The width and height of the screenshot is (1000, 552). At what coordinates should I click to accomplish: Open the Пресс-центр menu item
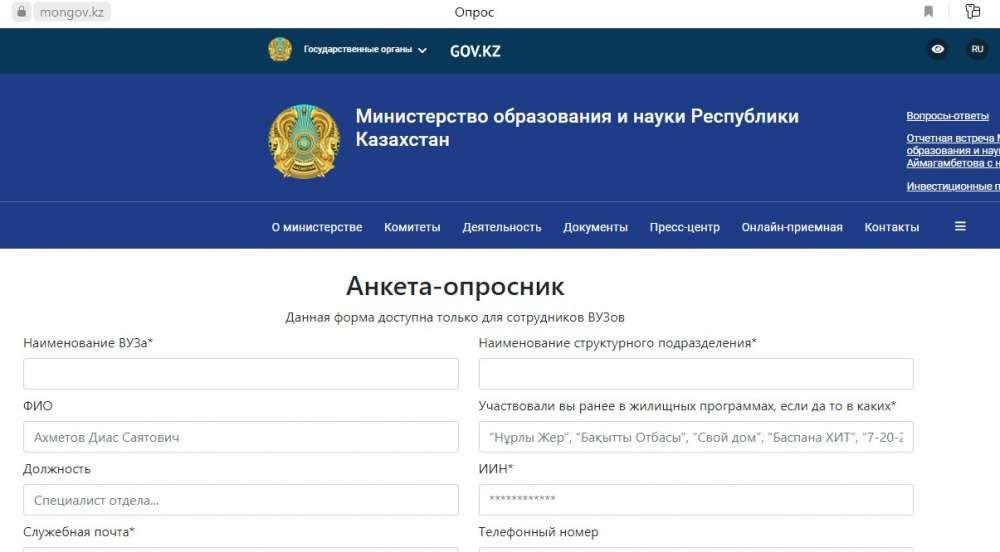click(684, 227)
